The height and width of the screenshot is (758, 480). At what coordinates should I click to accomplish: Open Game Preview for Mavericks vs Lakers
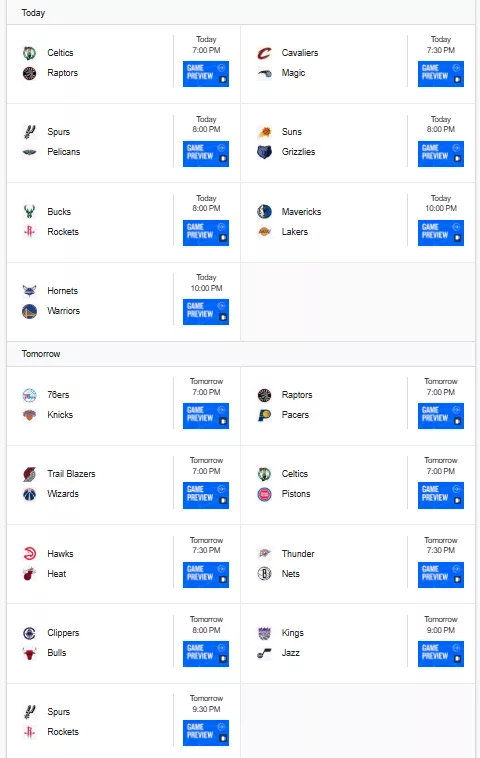[441, 233]
